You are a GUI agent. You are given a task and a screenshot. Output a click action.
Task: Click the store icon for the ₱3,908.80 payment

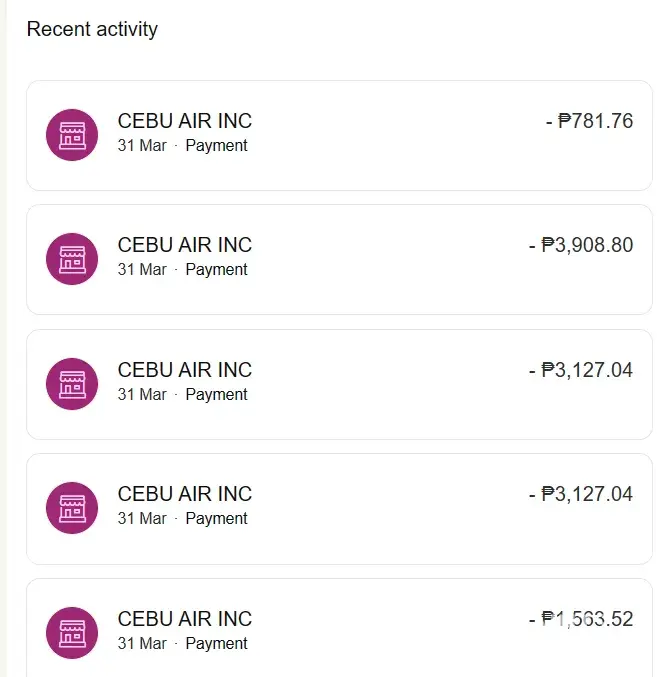pyautogui.click(x=72, y=259)
